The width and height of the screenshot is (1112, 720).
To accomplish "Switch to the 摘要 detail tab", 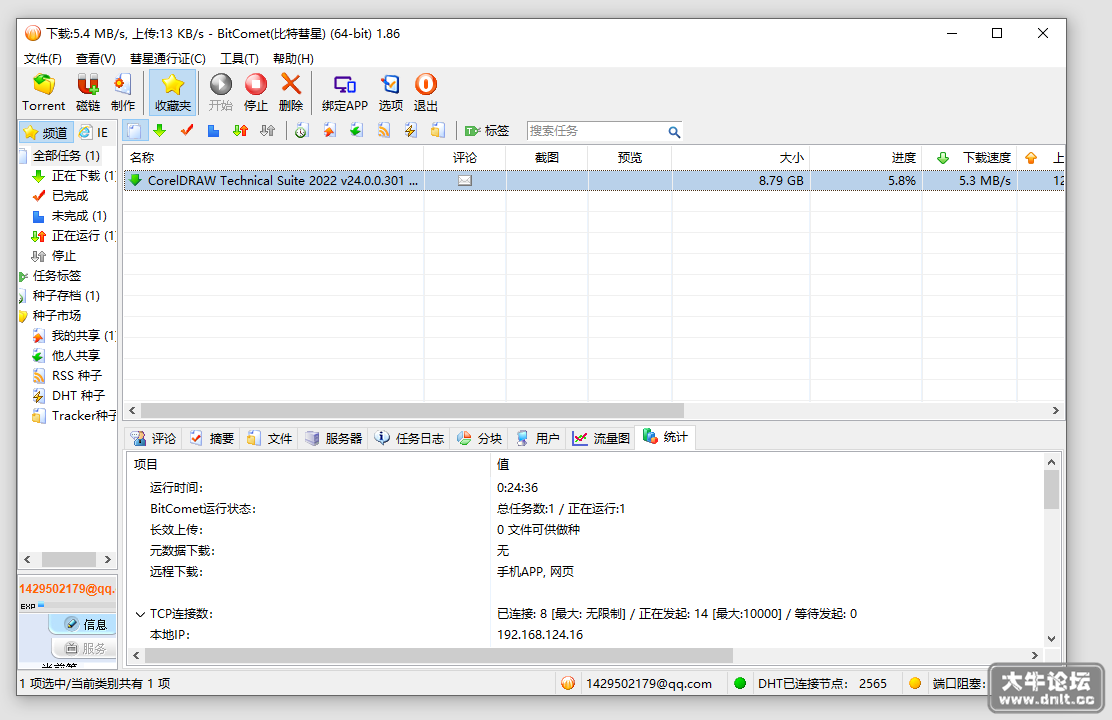I will click(211, 438).
